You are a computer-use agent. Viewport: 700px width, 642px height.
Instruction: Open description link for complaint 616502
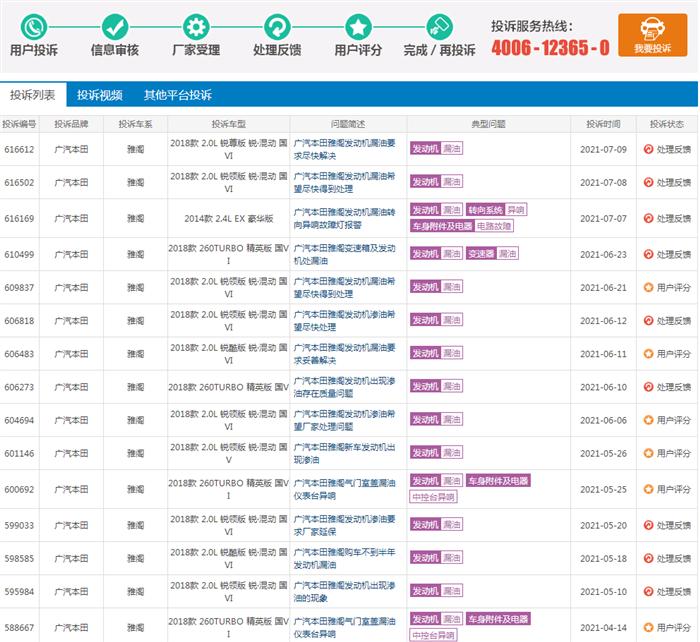click(x=344, y=182)
